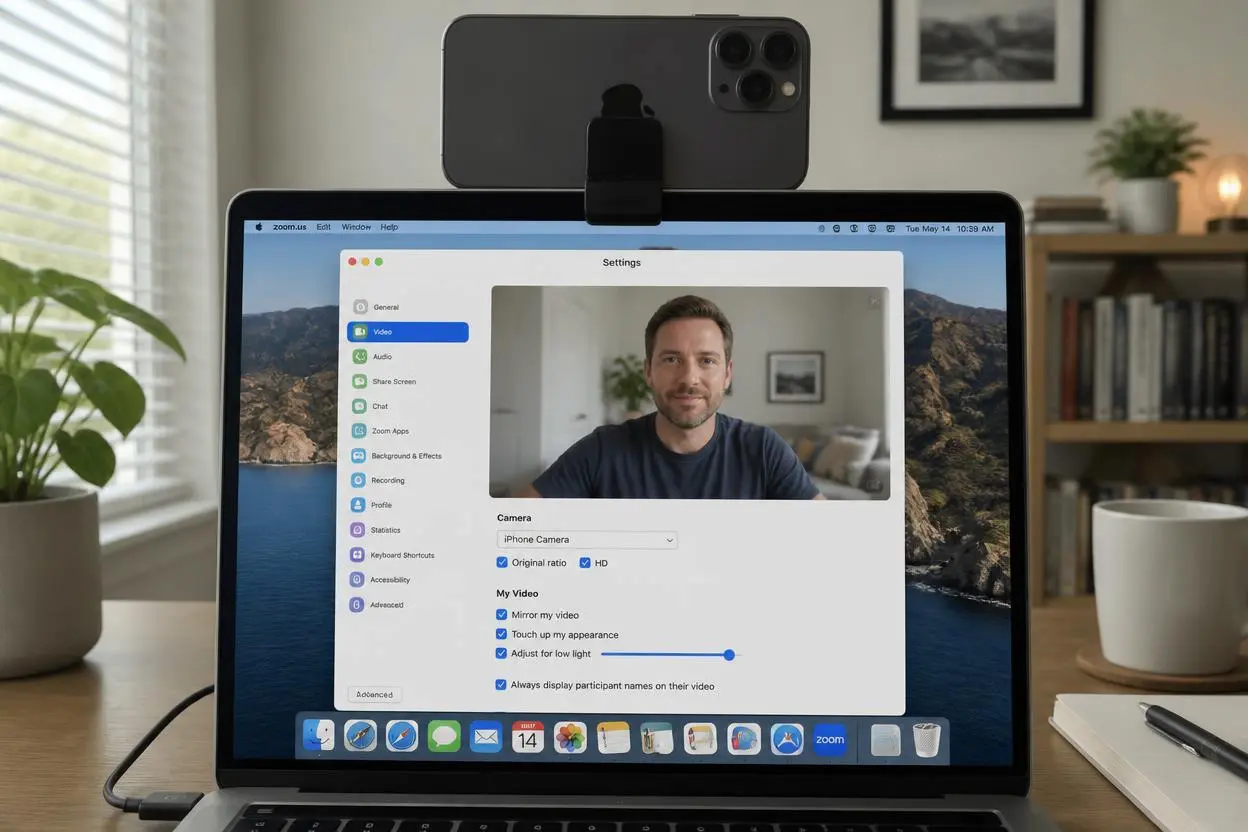Click the Zoom app icon in Dock
The height and width of the screenshot is (832, 1248).
click(x=830, y=740)
